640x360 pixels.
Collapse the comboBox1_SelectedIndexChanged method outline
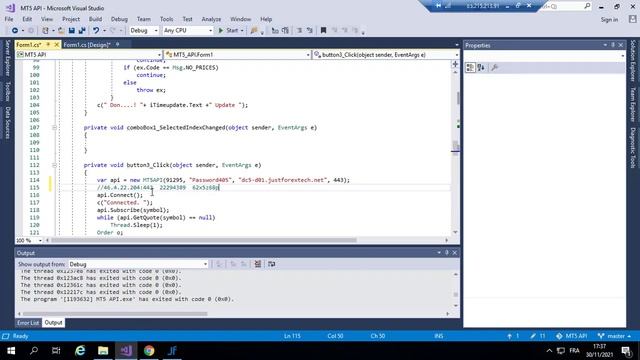(54, 128)
